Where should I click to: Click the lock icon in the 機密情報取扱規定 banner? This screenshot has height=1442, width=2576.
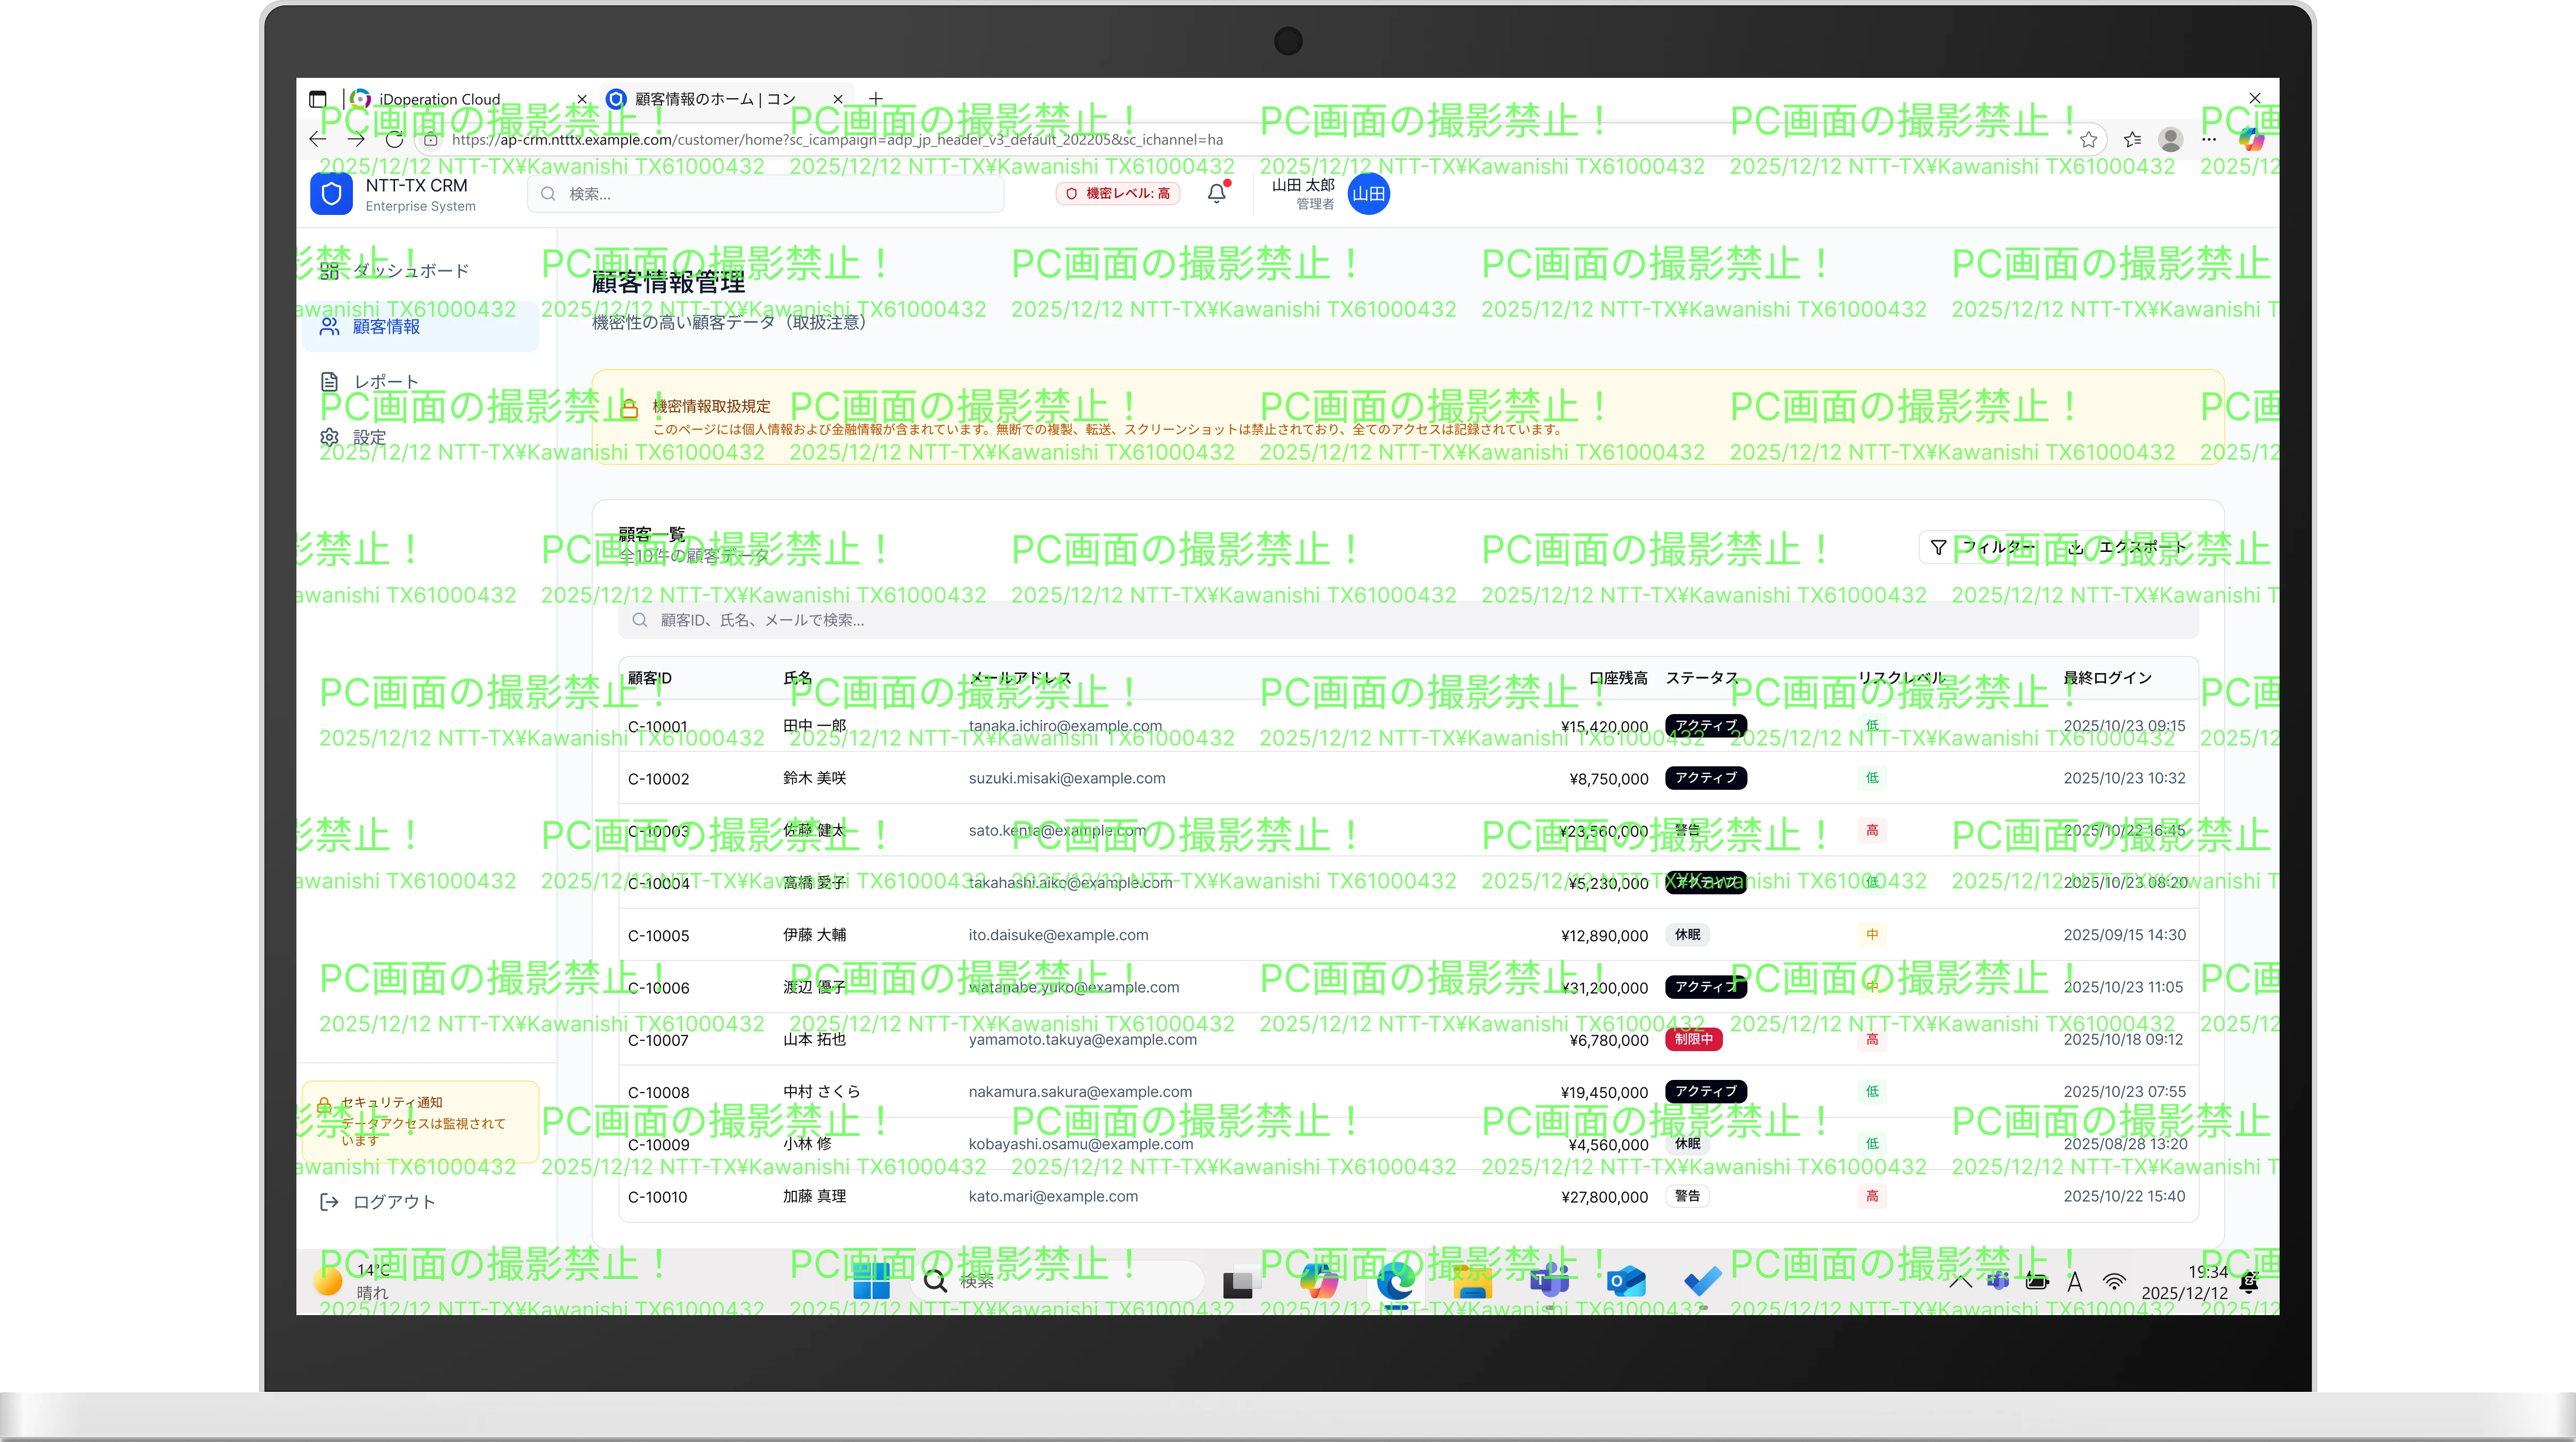coord(629,406)
